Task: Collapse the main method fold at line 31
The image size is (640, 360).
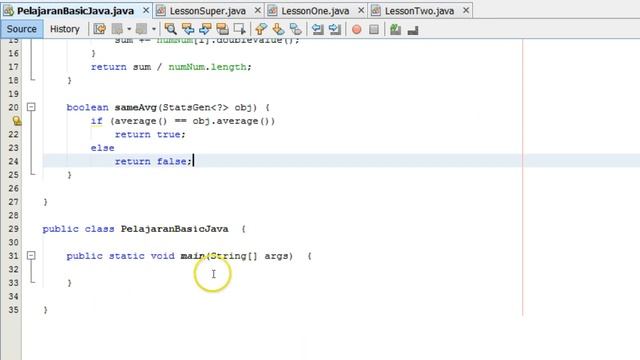Action: point(31,256)
